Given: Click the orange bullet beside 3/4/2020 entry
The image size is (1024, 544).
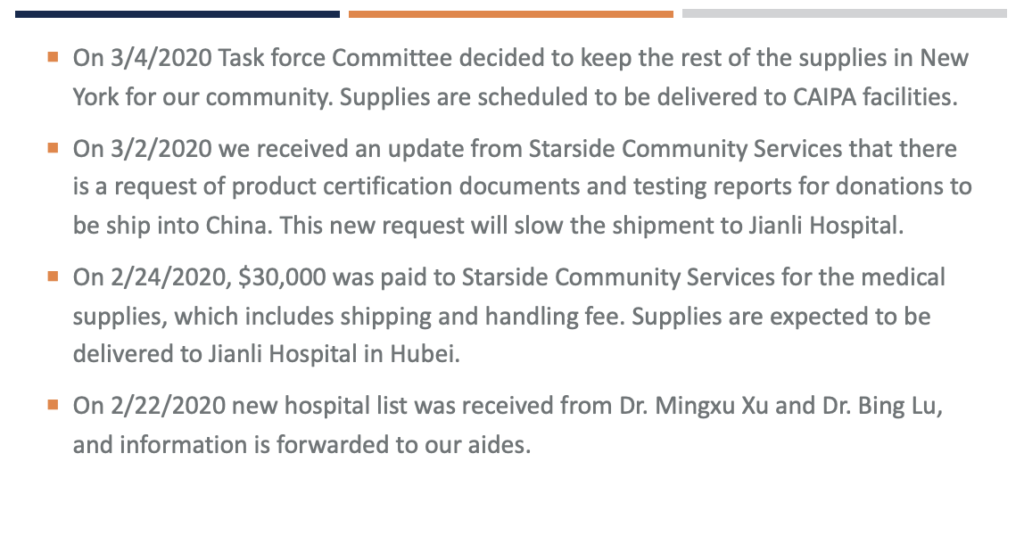Looking at the screenshot, I should click(x=53, y=57).
